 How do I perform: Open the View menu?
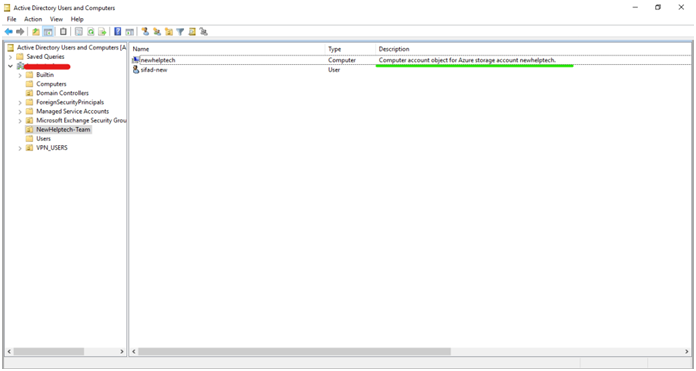click(56, 19)
